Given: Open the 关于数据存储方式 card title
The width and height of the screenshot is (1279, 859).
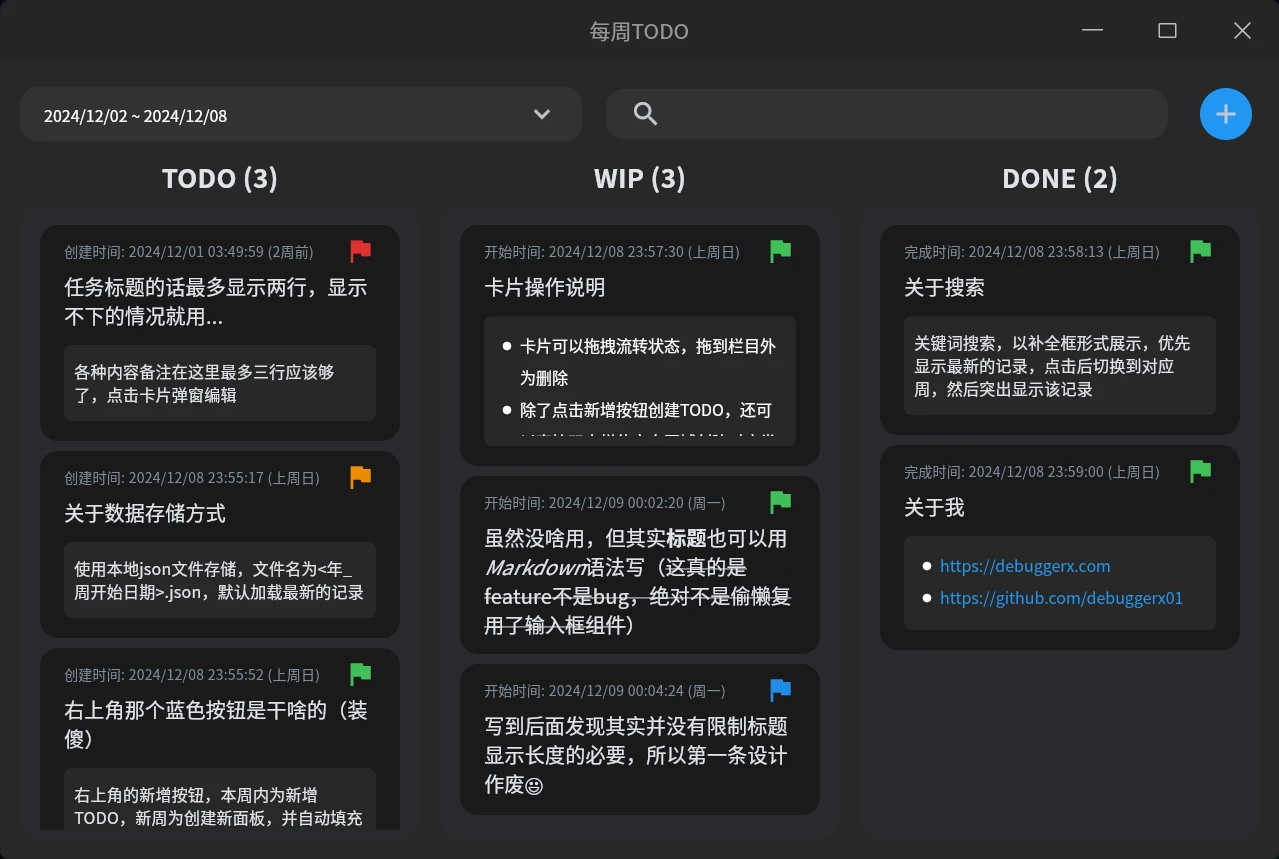Looking at the screenshot, I should point(145,514).
